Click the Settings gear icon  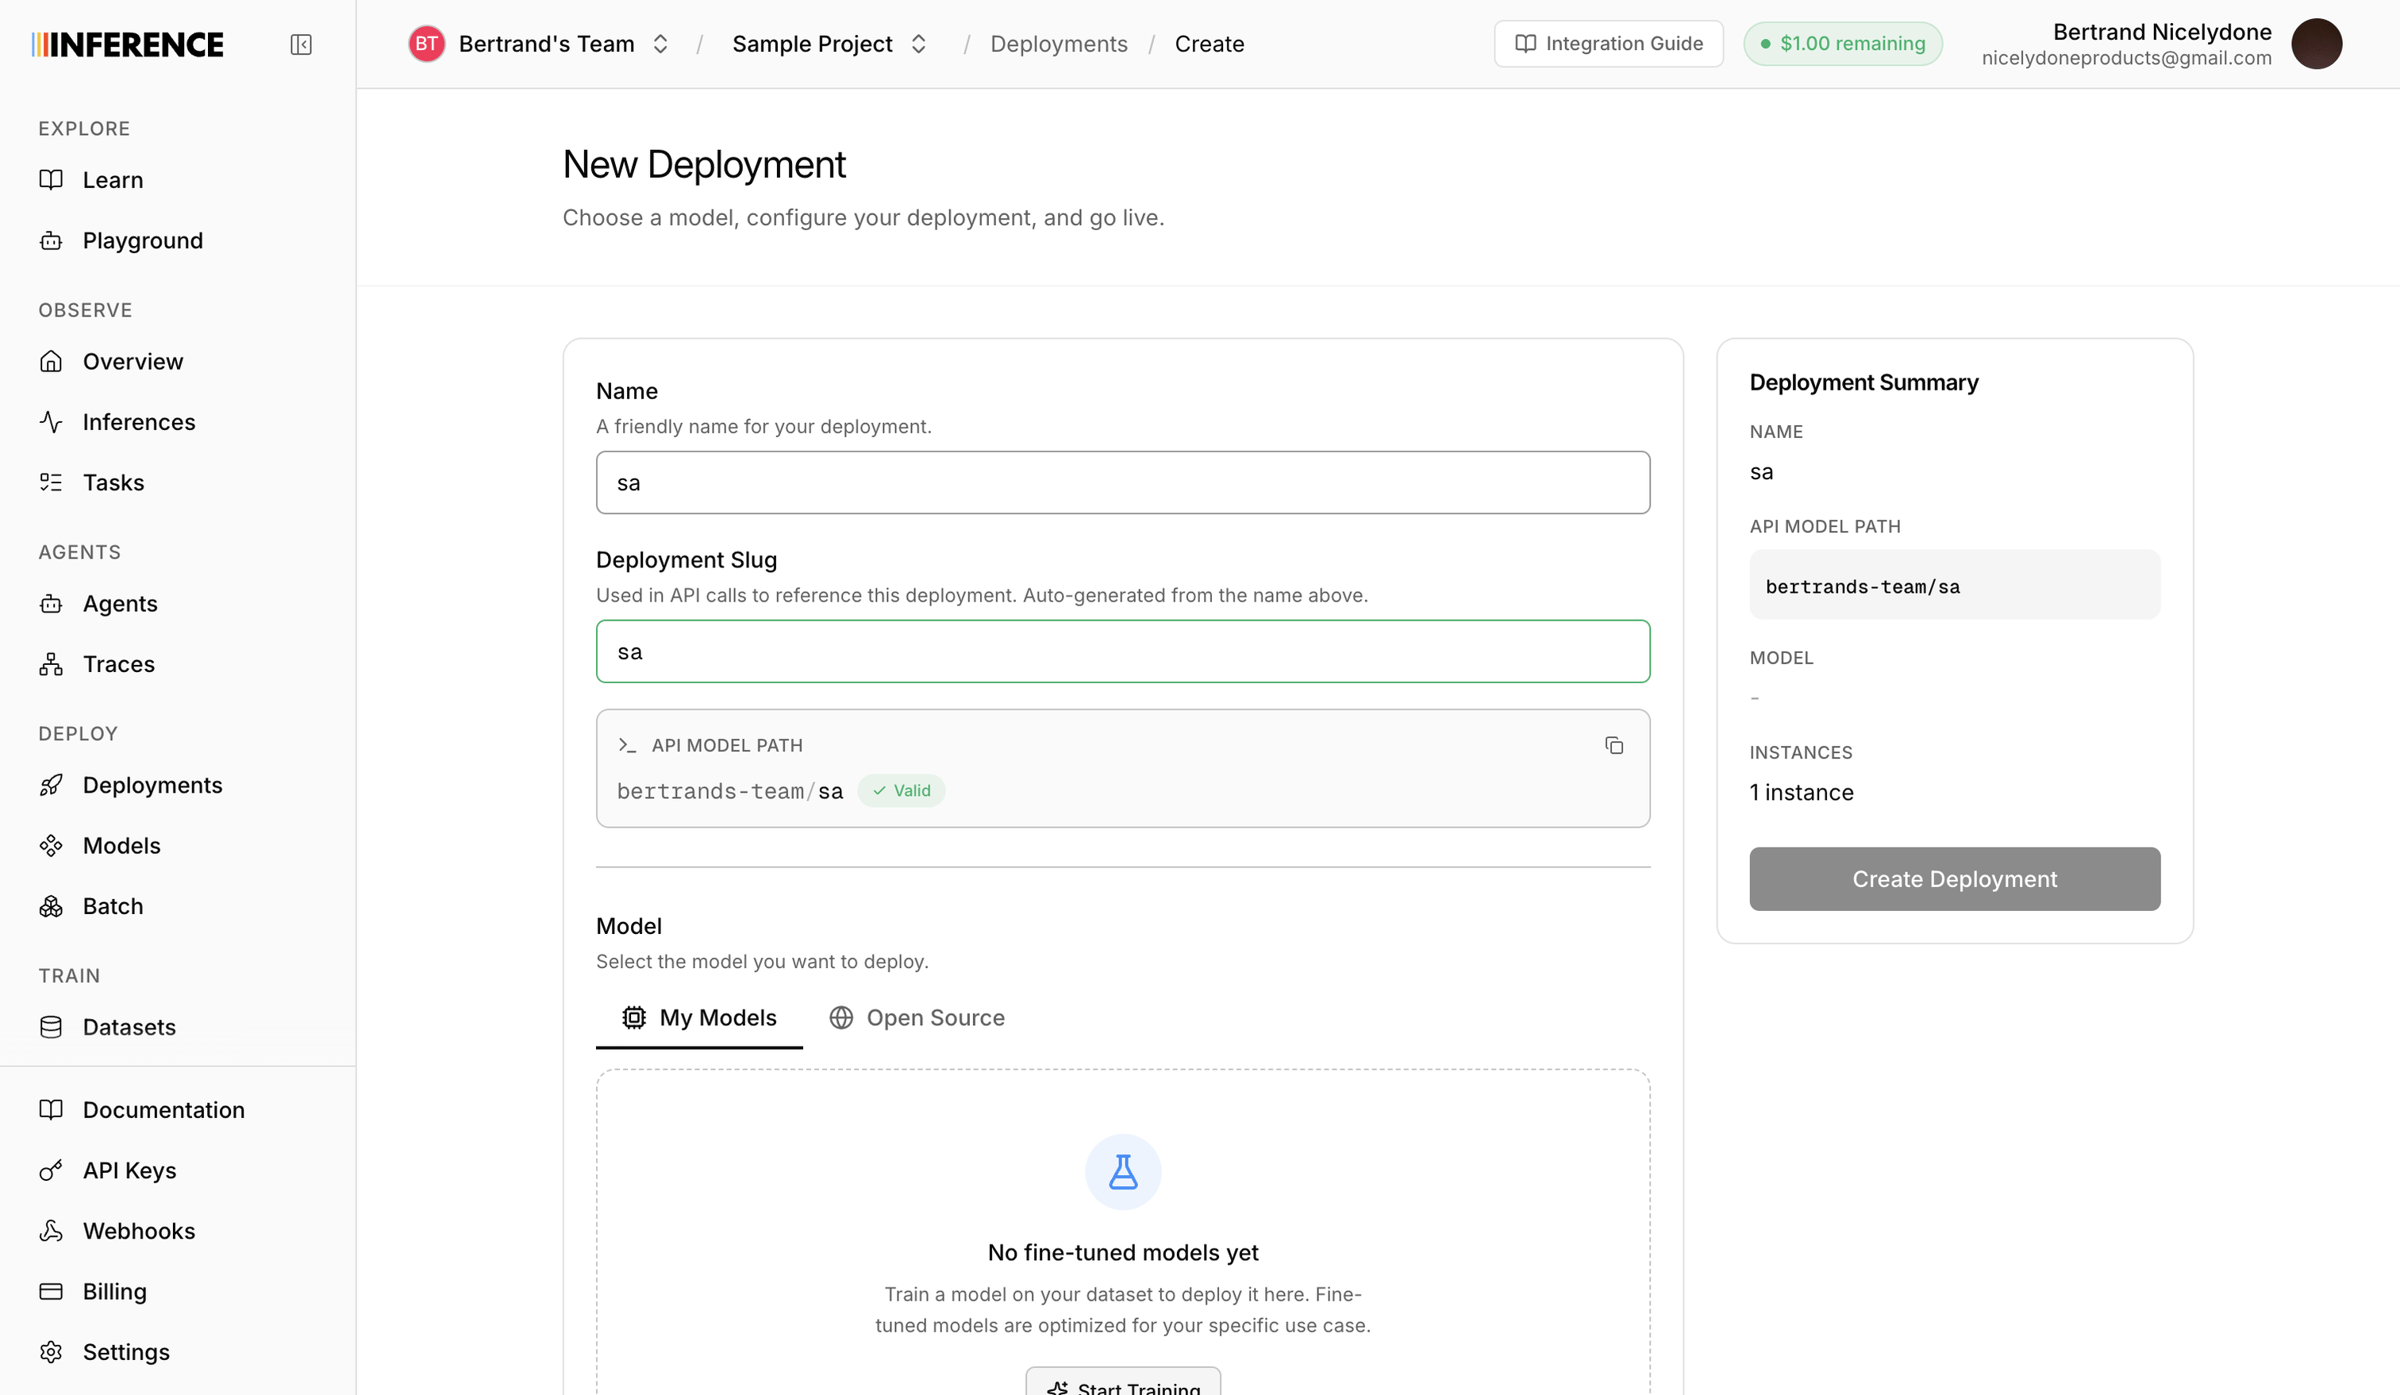point(51,1352)
